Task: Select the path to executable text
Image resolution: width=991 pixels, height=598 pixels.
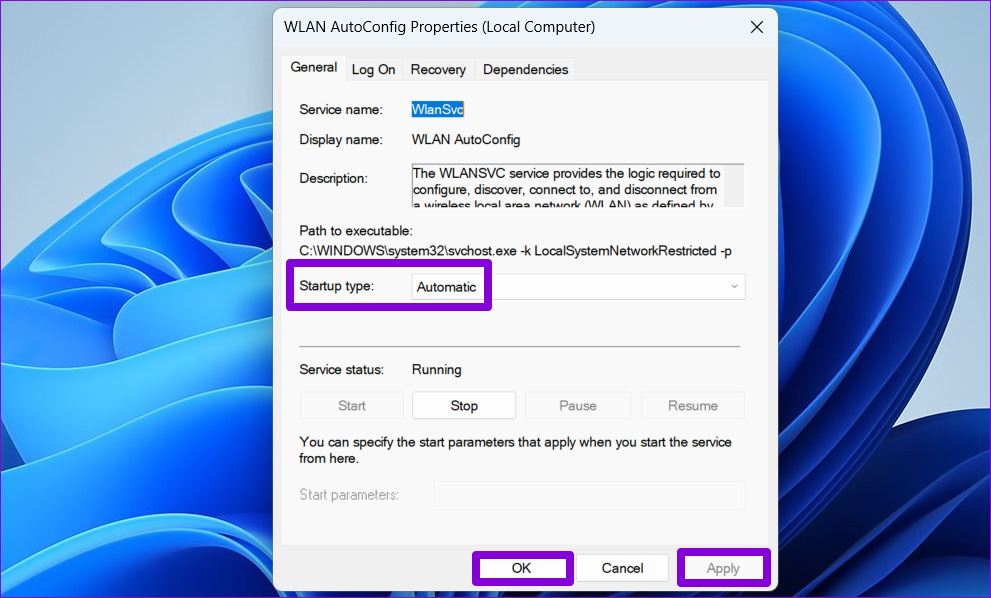Action: (515, 251)
